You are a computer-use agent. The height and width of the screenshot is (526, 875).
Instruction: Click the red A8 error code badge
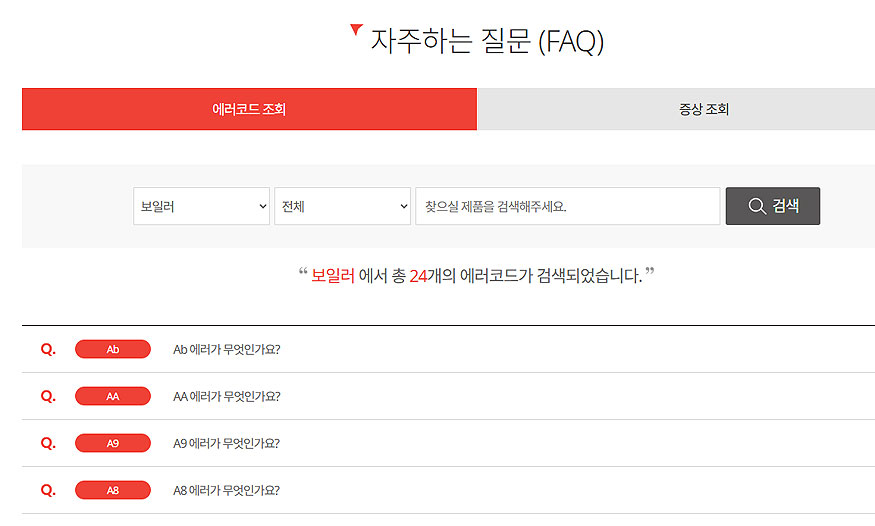pyautogui.click(x=113, y=490)
